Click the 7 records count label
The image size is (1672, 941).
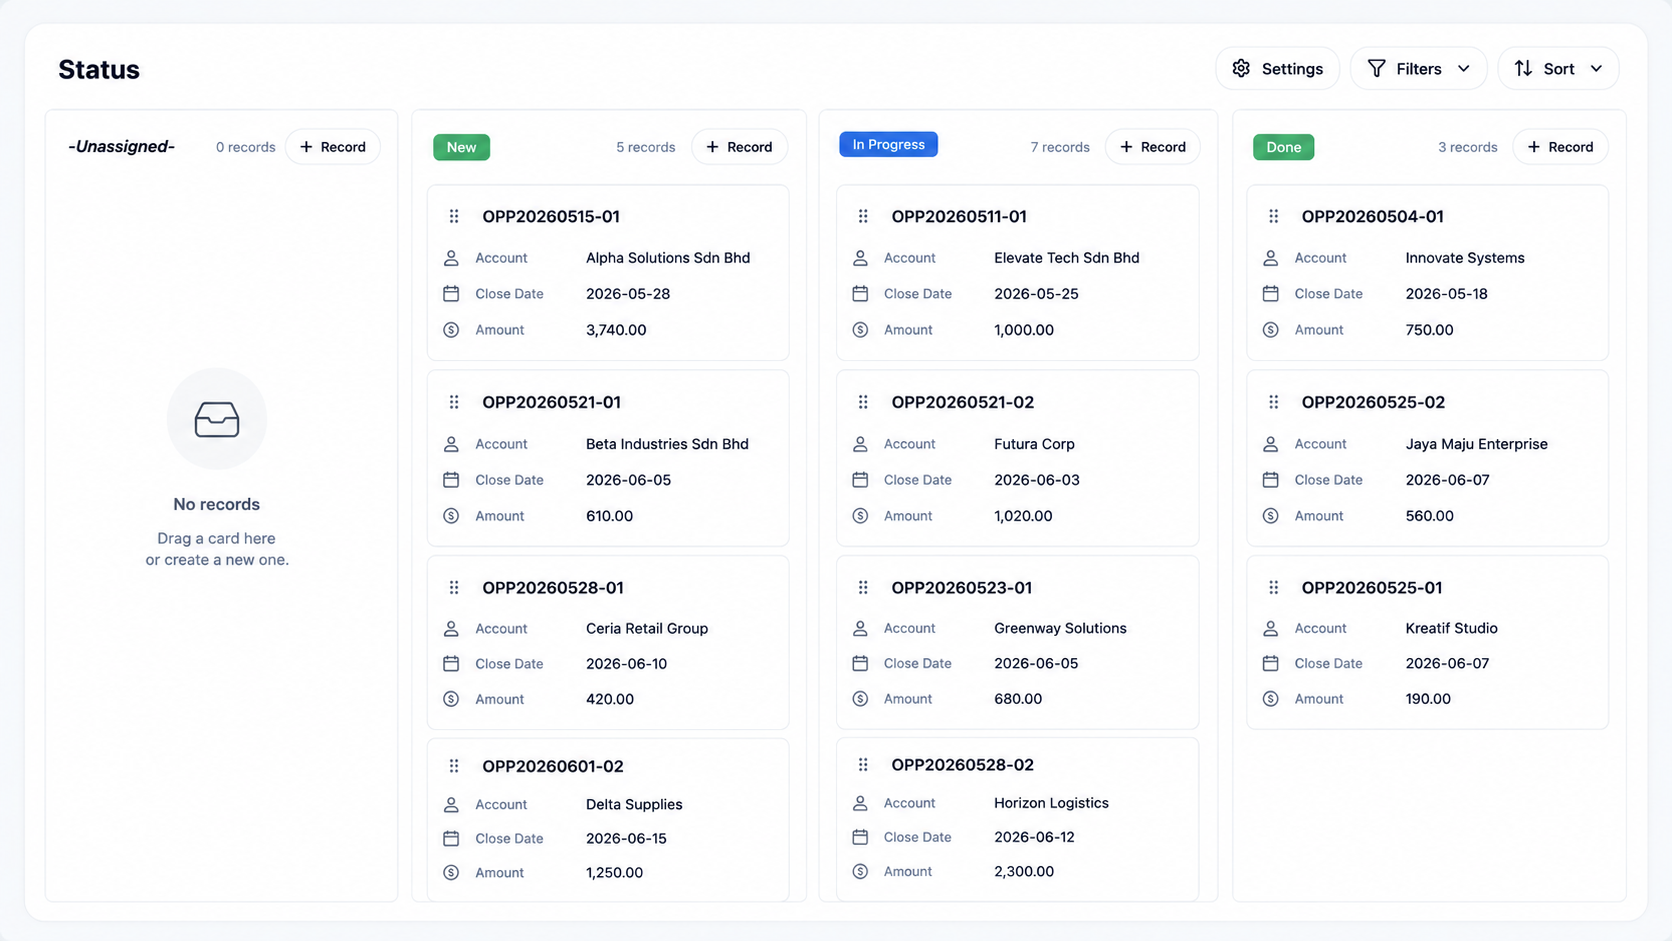(1060, 147)
